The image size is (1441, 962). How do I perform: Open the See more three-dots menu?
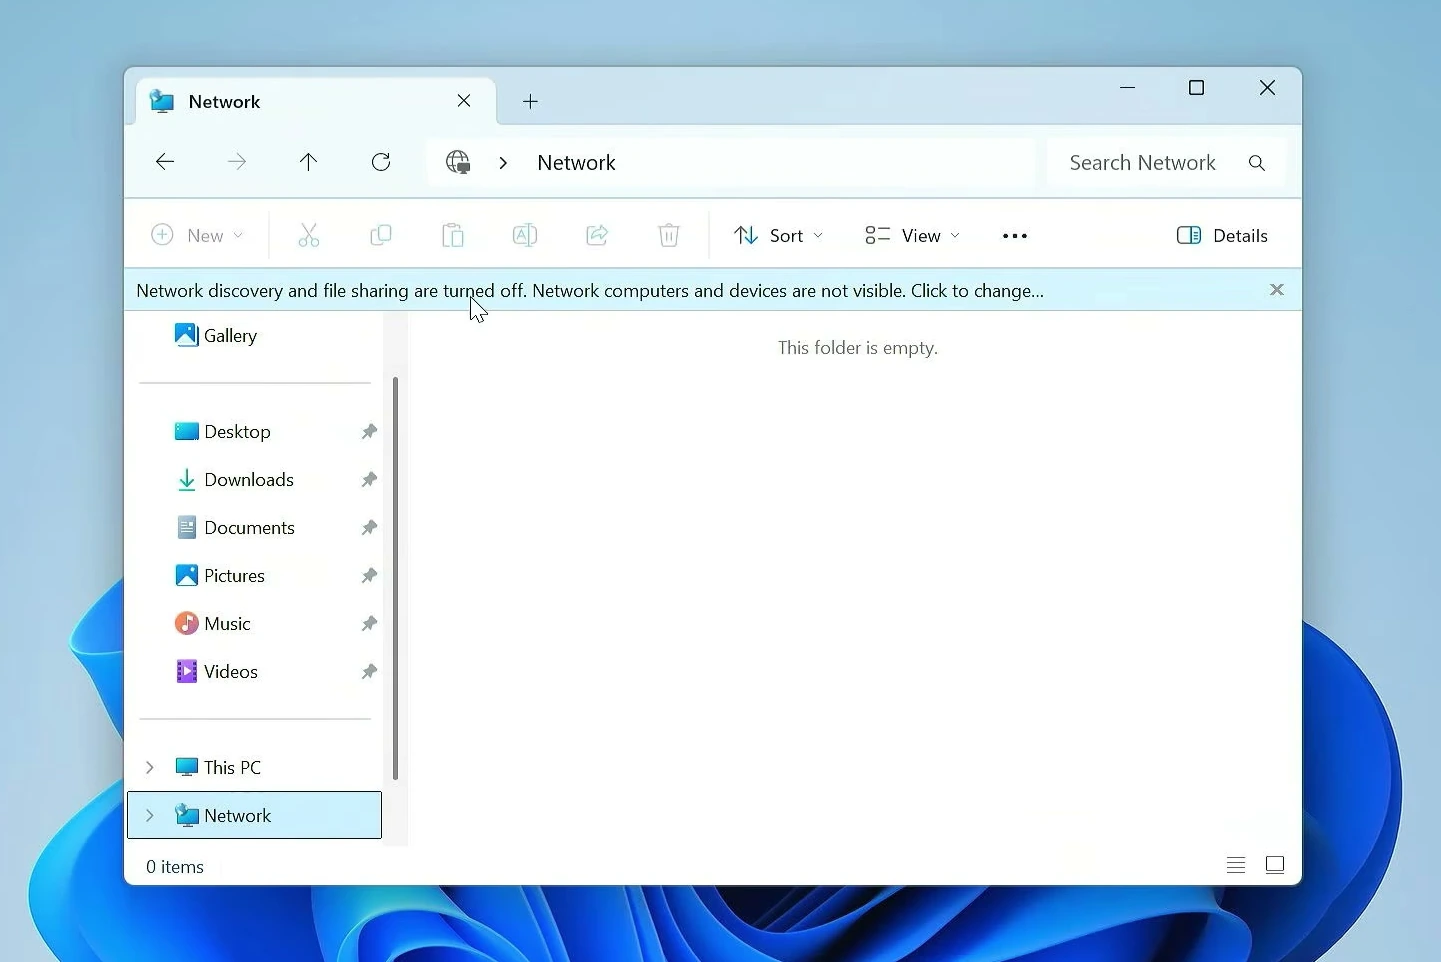(x=1015, y=236)
